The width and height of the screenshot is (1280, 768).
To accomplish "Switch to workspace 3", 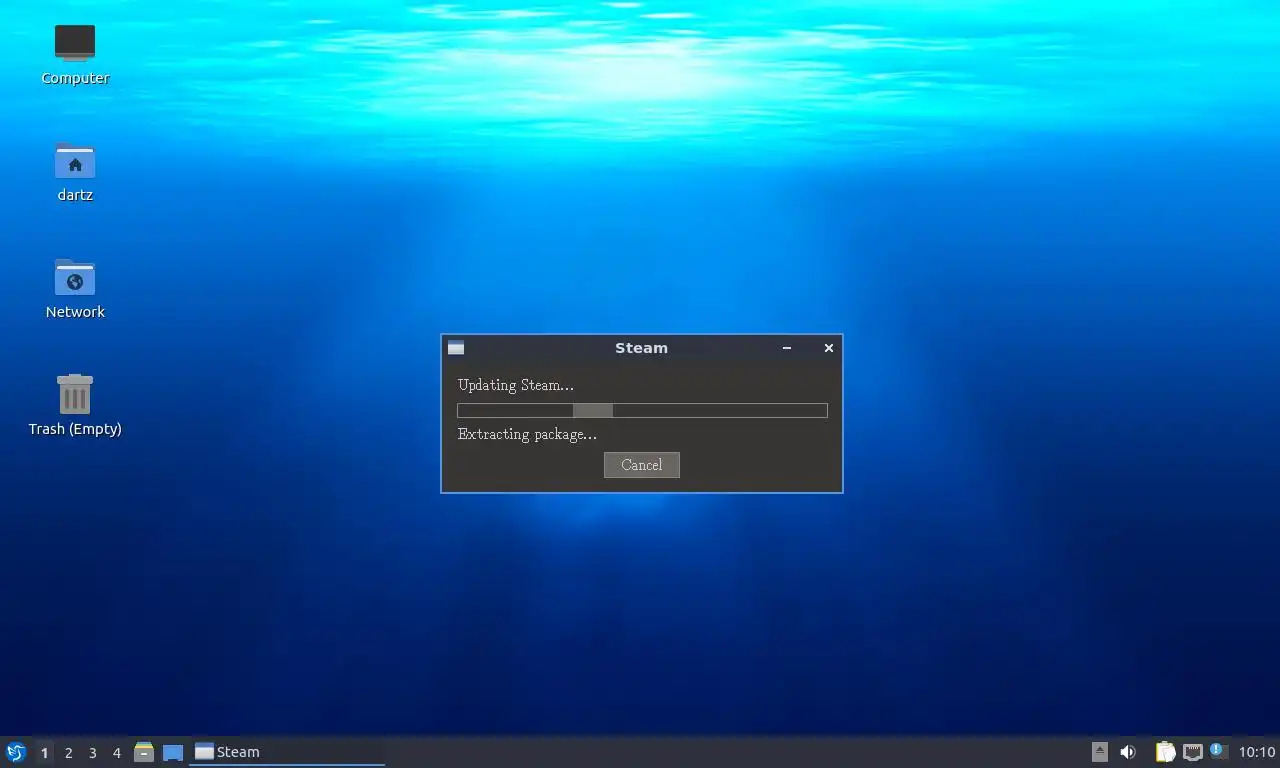I will tap(92, 753).
